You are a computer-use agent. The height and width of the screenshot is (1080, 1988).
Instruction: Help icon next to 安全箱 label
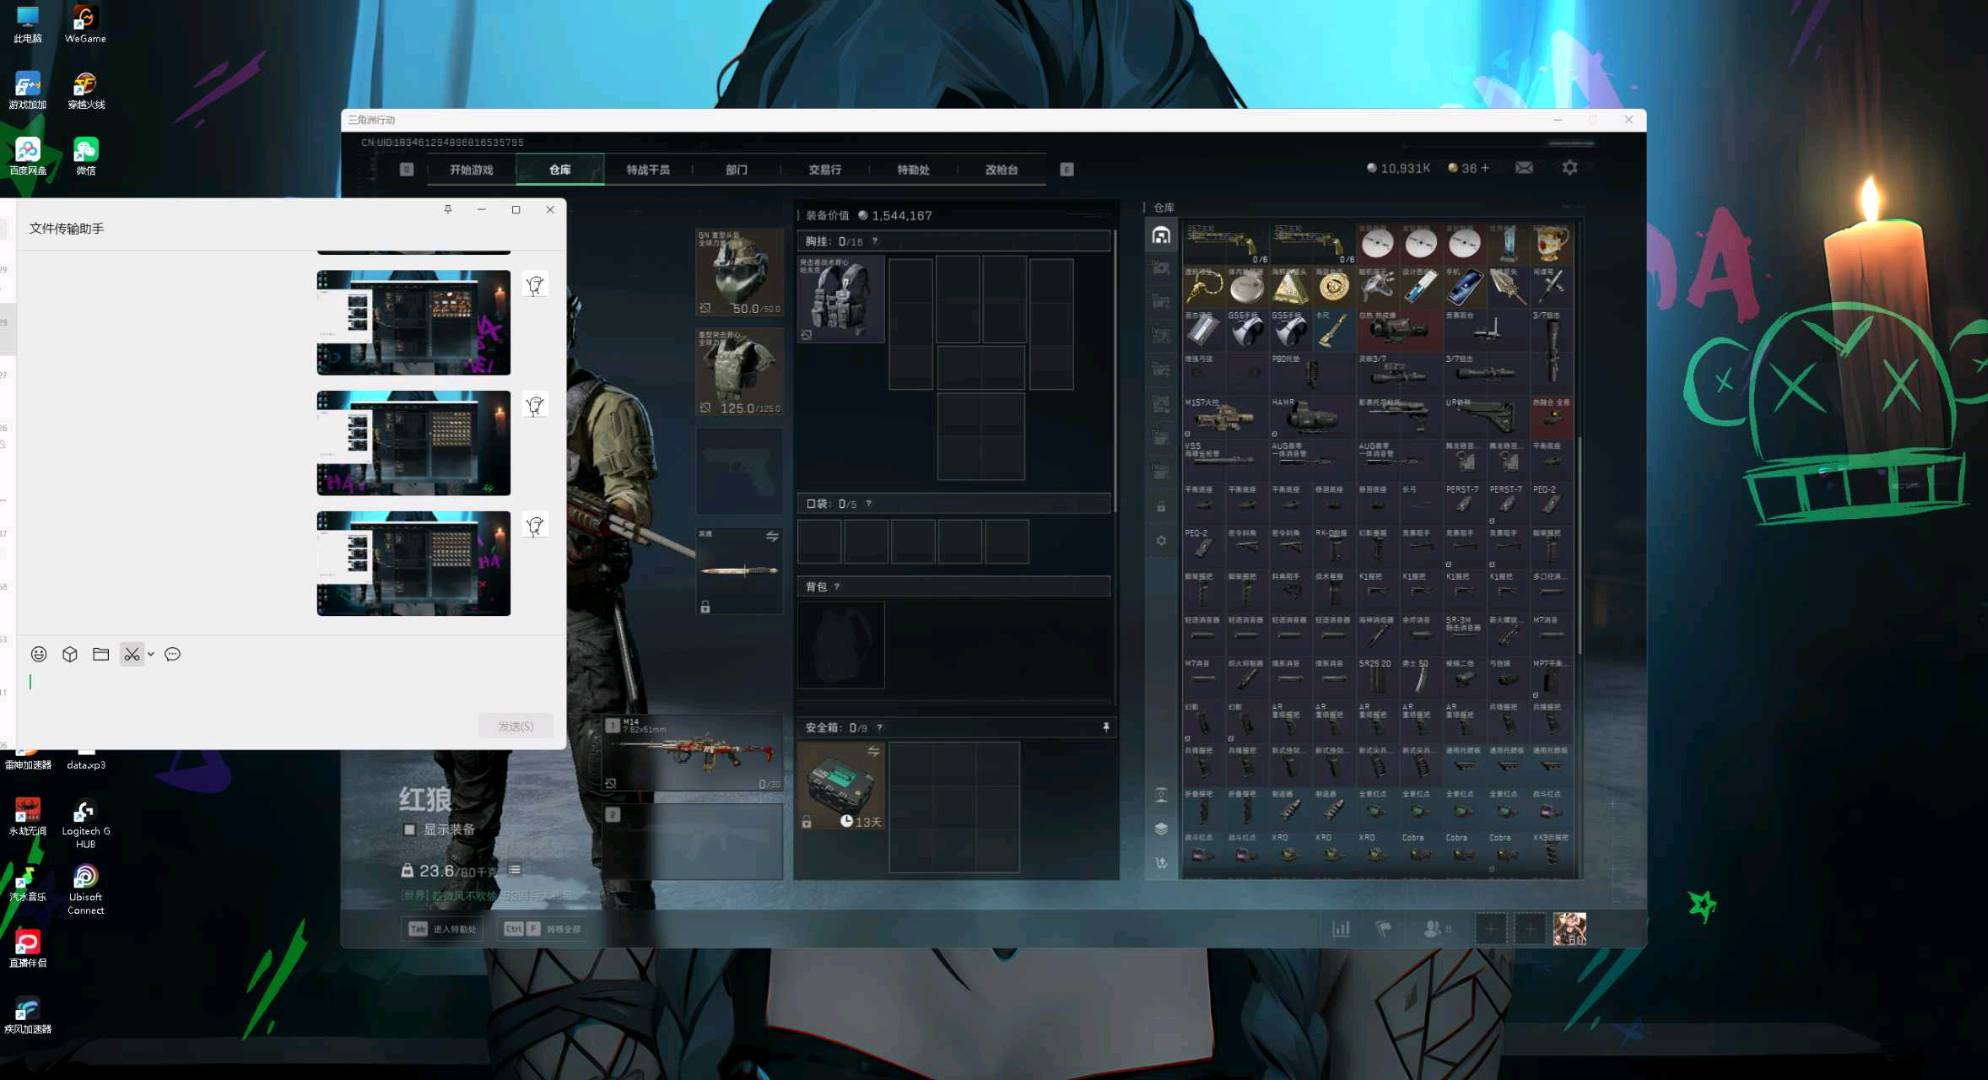pyautogui.click(x=879, y=727)
